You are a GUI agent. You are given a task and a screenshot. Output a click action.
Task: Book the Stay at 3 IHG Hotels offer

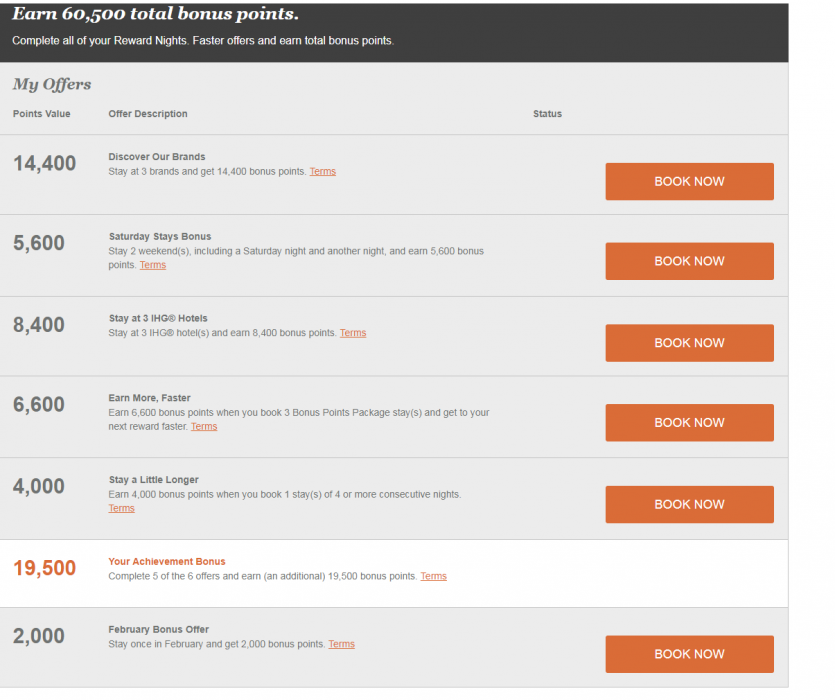tap(689, 343)
